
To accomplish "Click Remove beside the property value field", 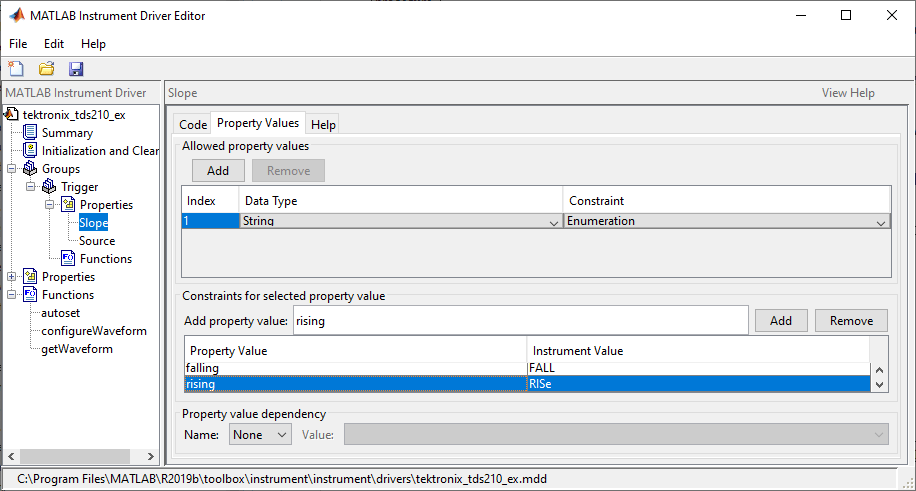I will point(851,321).
